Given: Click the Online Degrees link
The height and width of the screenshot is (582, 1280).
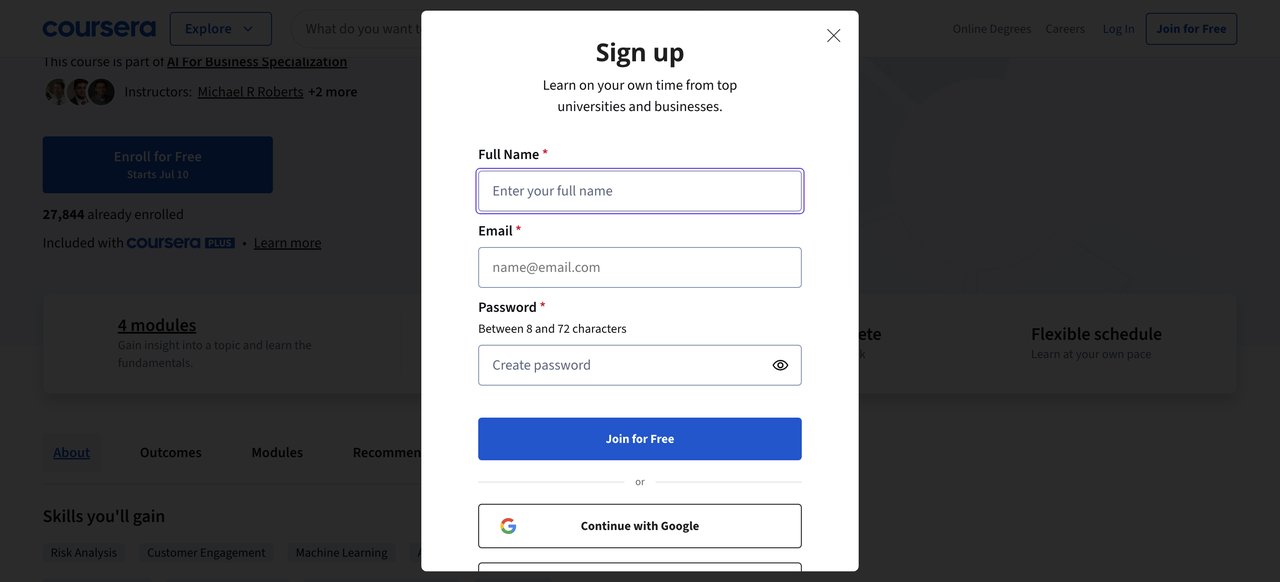Looking at the screenshot, I should click(x=991, y=29).
